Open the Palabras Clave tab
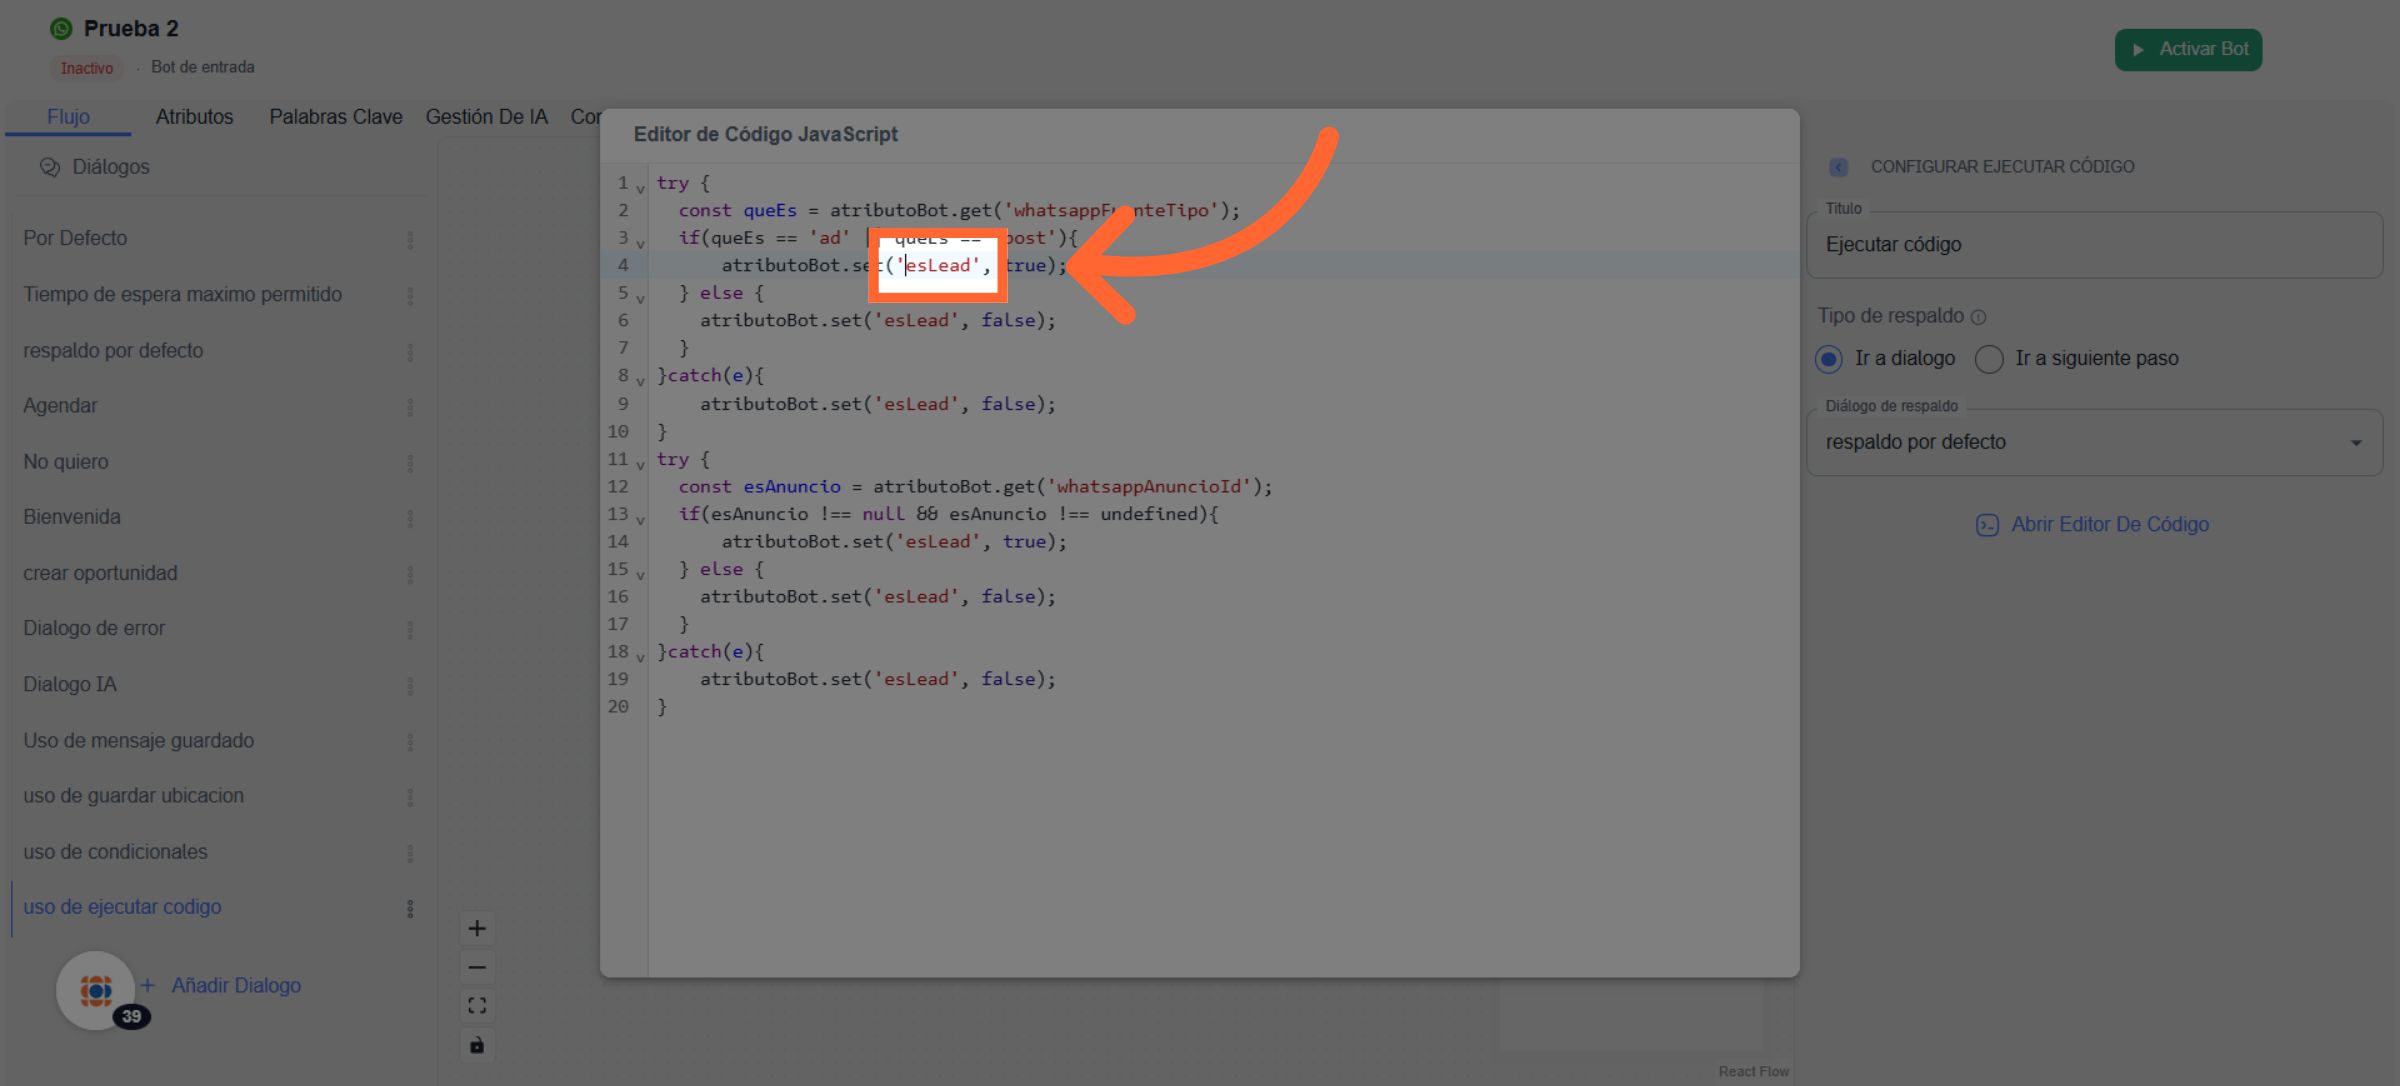The image size is (2400, 1086). [x=335, y=117]
